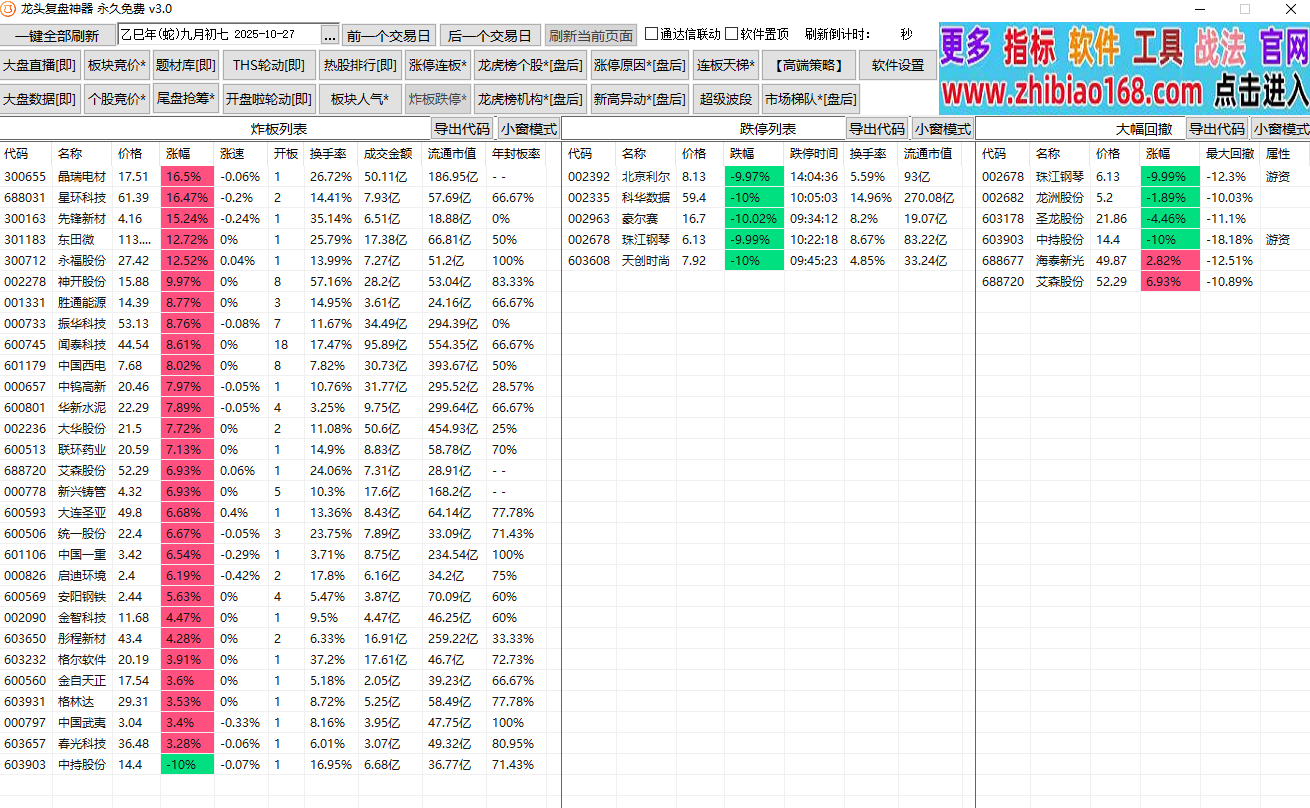Screen dimensions: 1310x808
Task: Click 科华数据 in the 跌停列表
Action: (x=645, y=197)
